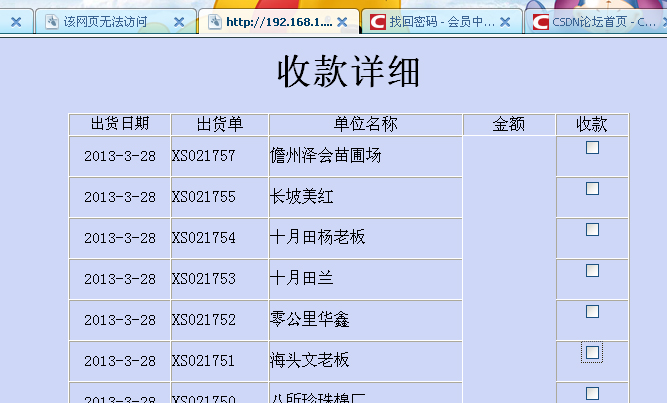Select order number XS021754
Screen dimensions: 667x403
pyautogui.click(x=203, y=237)
